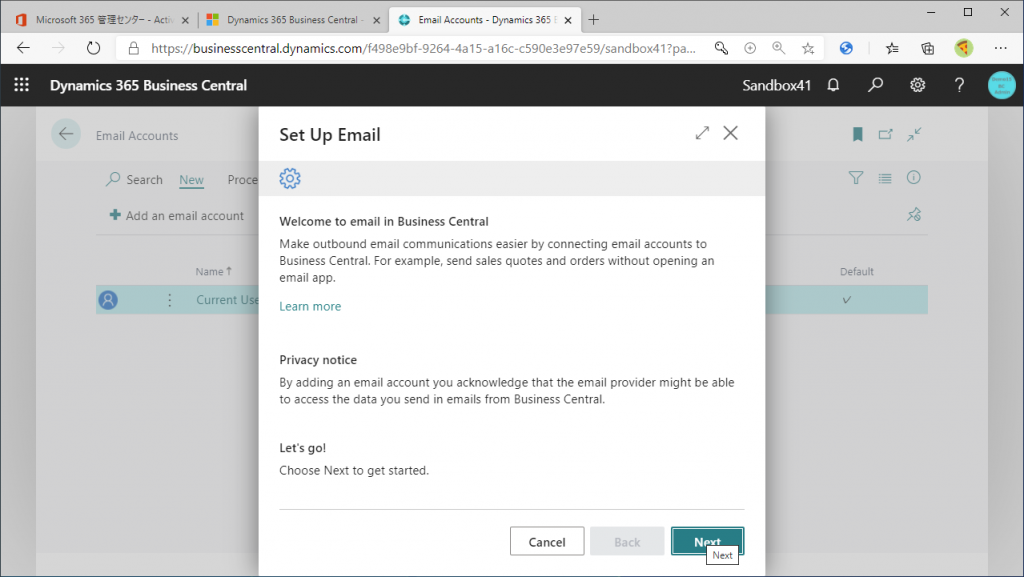Screen dimensions: 1024x577
Task: Click the zoom magnifier icon in address bar
Action: (x=778, y=48)
